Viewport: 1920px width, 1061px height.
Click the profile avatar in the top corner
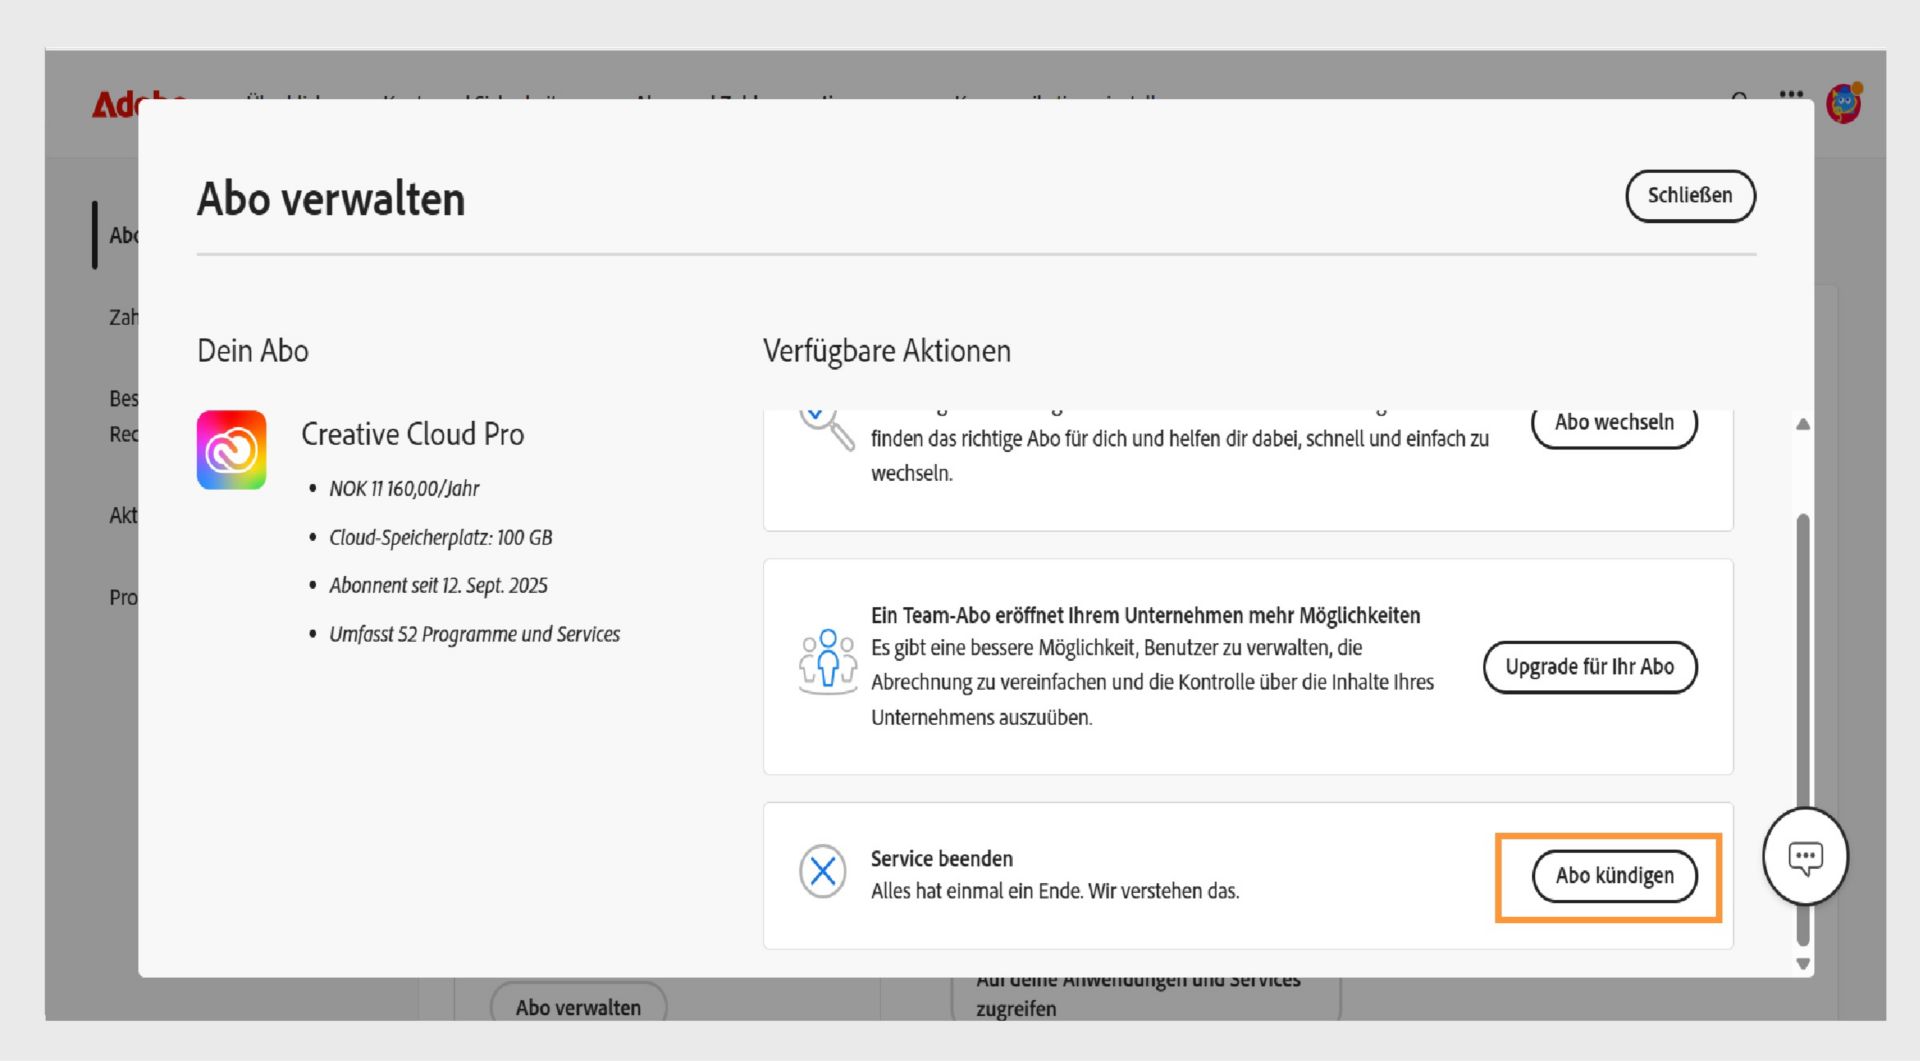pos(1843,103)
